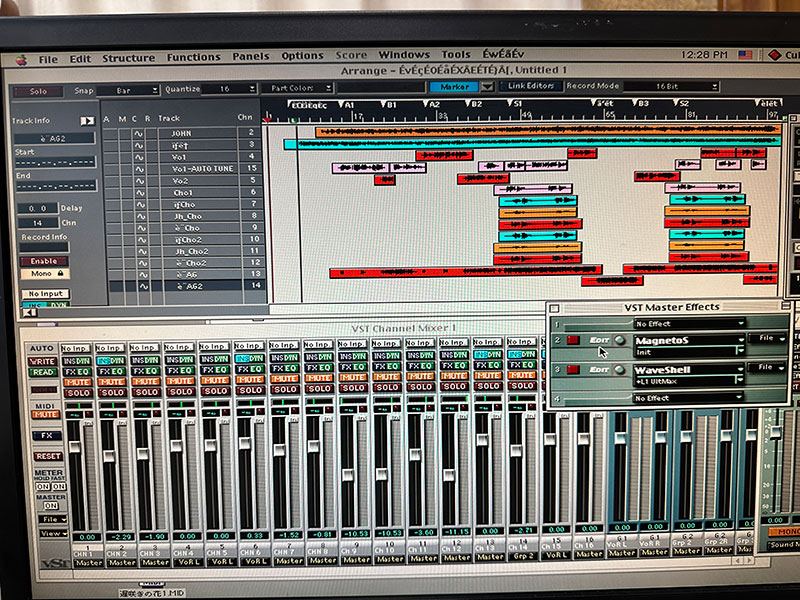This screenshot has width=800, height=600.
Task: Click the Enable record button
Action: 44,261
